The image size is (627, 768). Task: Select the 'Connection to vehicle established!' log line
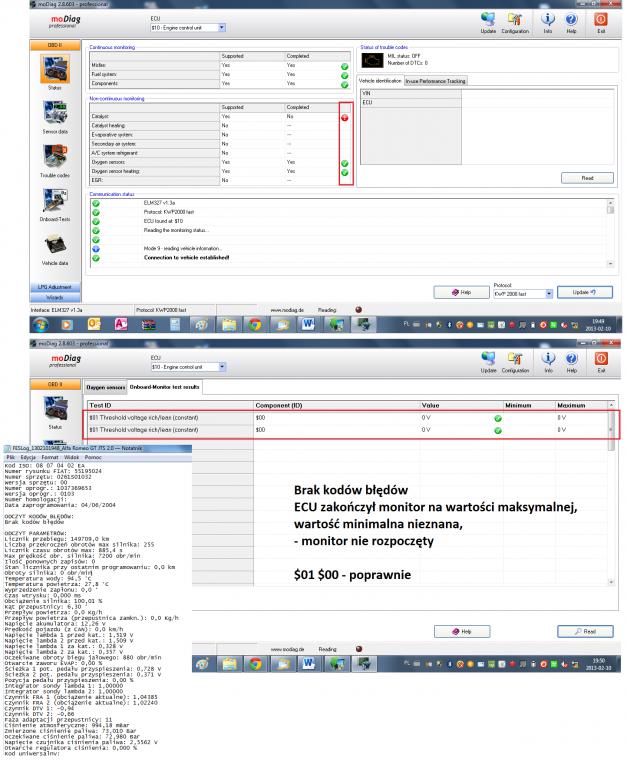pyautogui.click(x=186, y=258)
